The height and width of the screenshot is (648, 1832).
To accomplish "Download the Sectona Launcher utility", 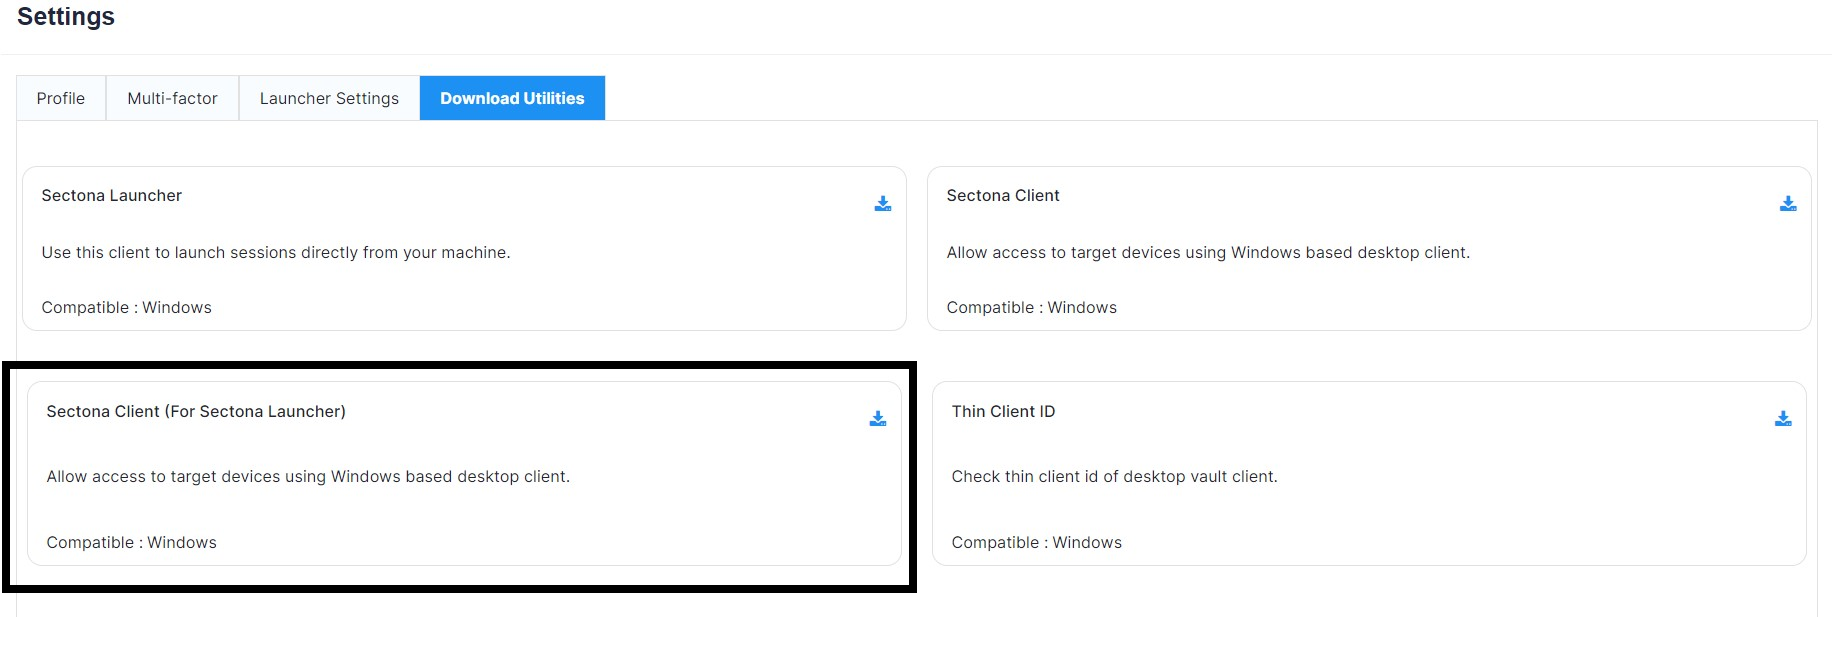I will point(882,204).
